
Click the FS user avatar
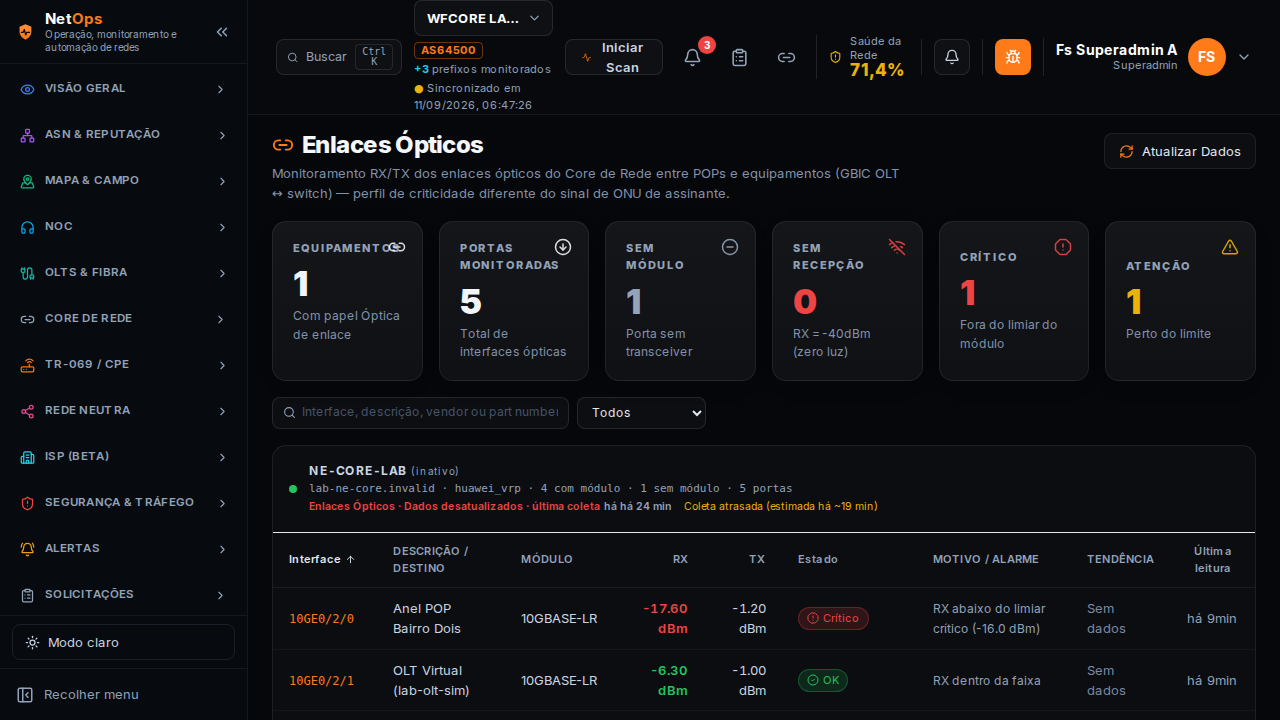(1207, 57)
